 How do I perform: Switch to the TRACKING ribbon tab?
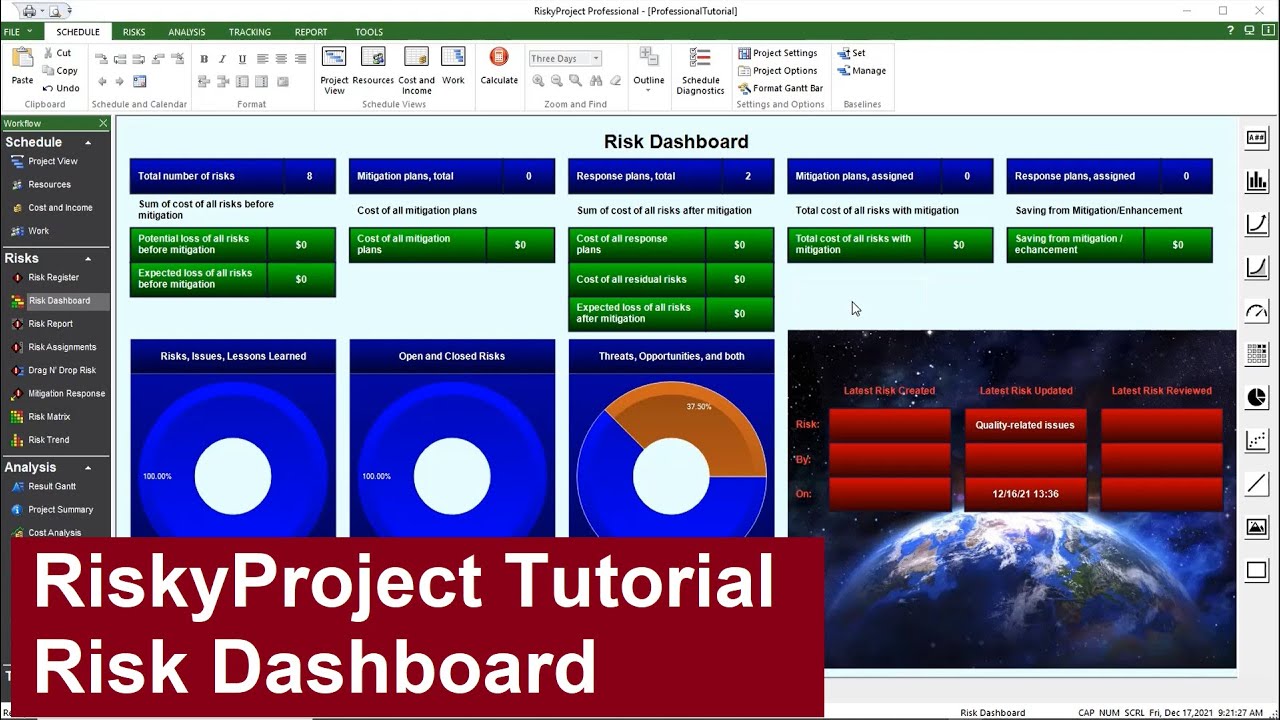(x=250, y=32)
